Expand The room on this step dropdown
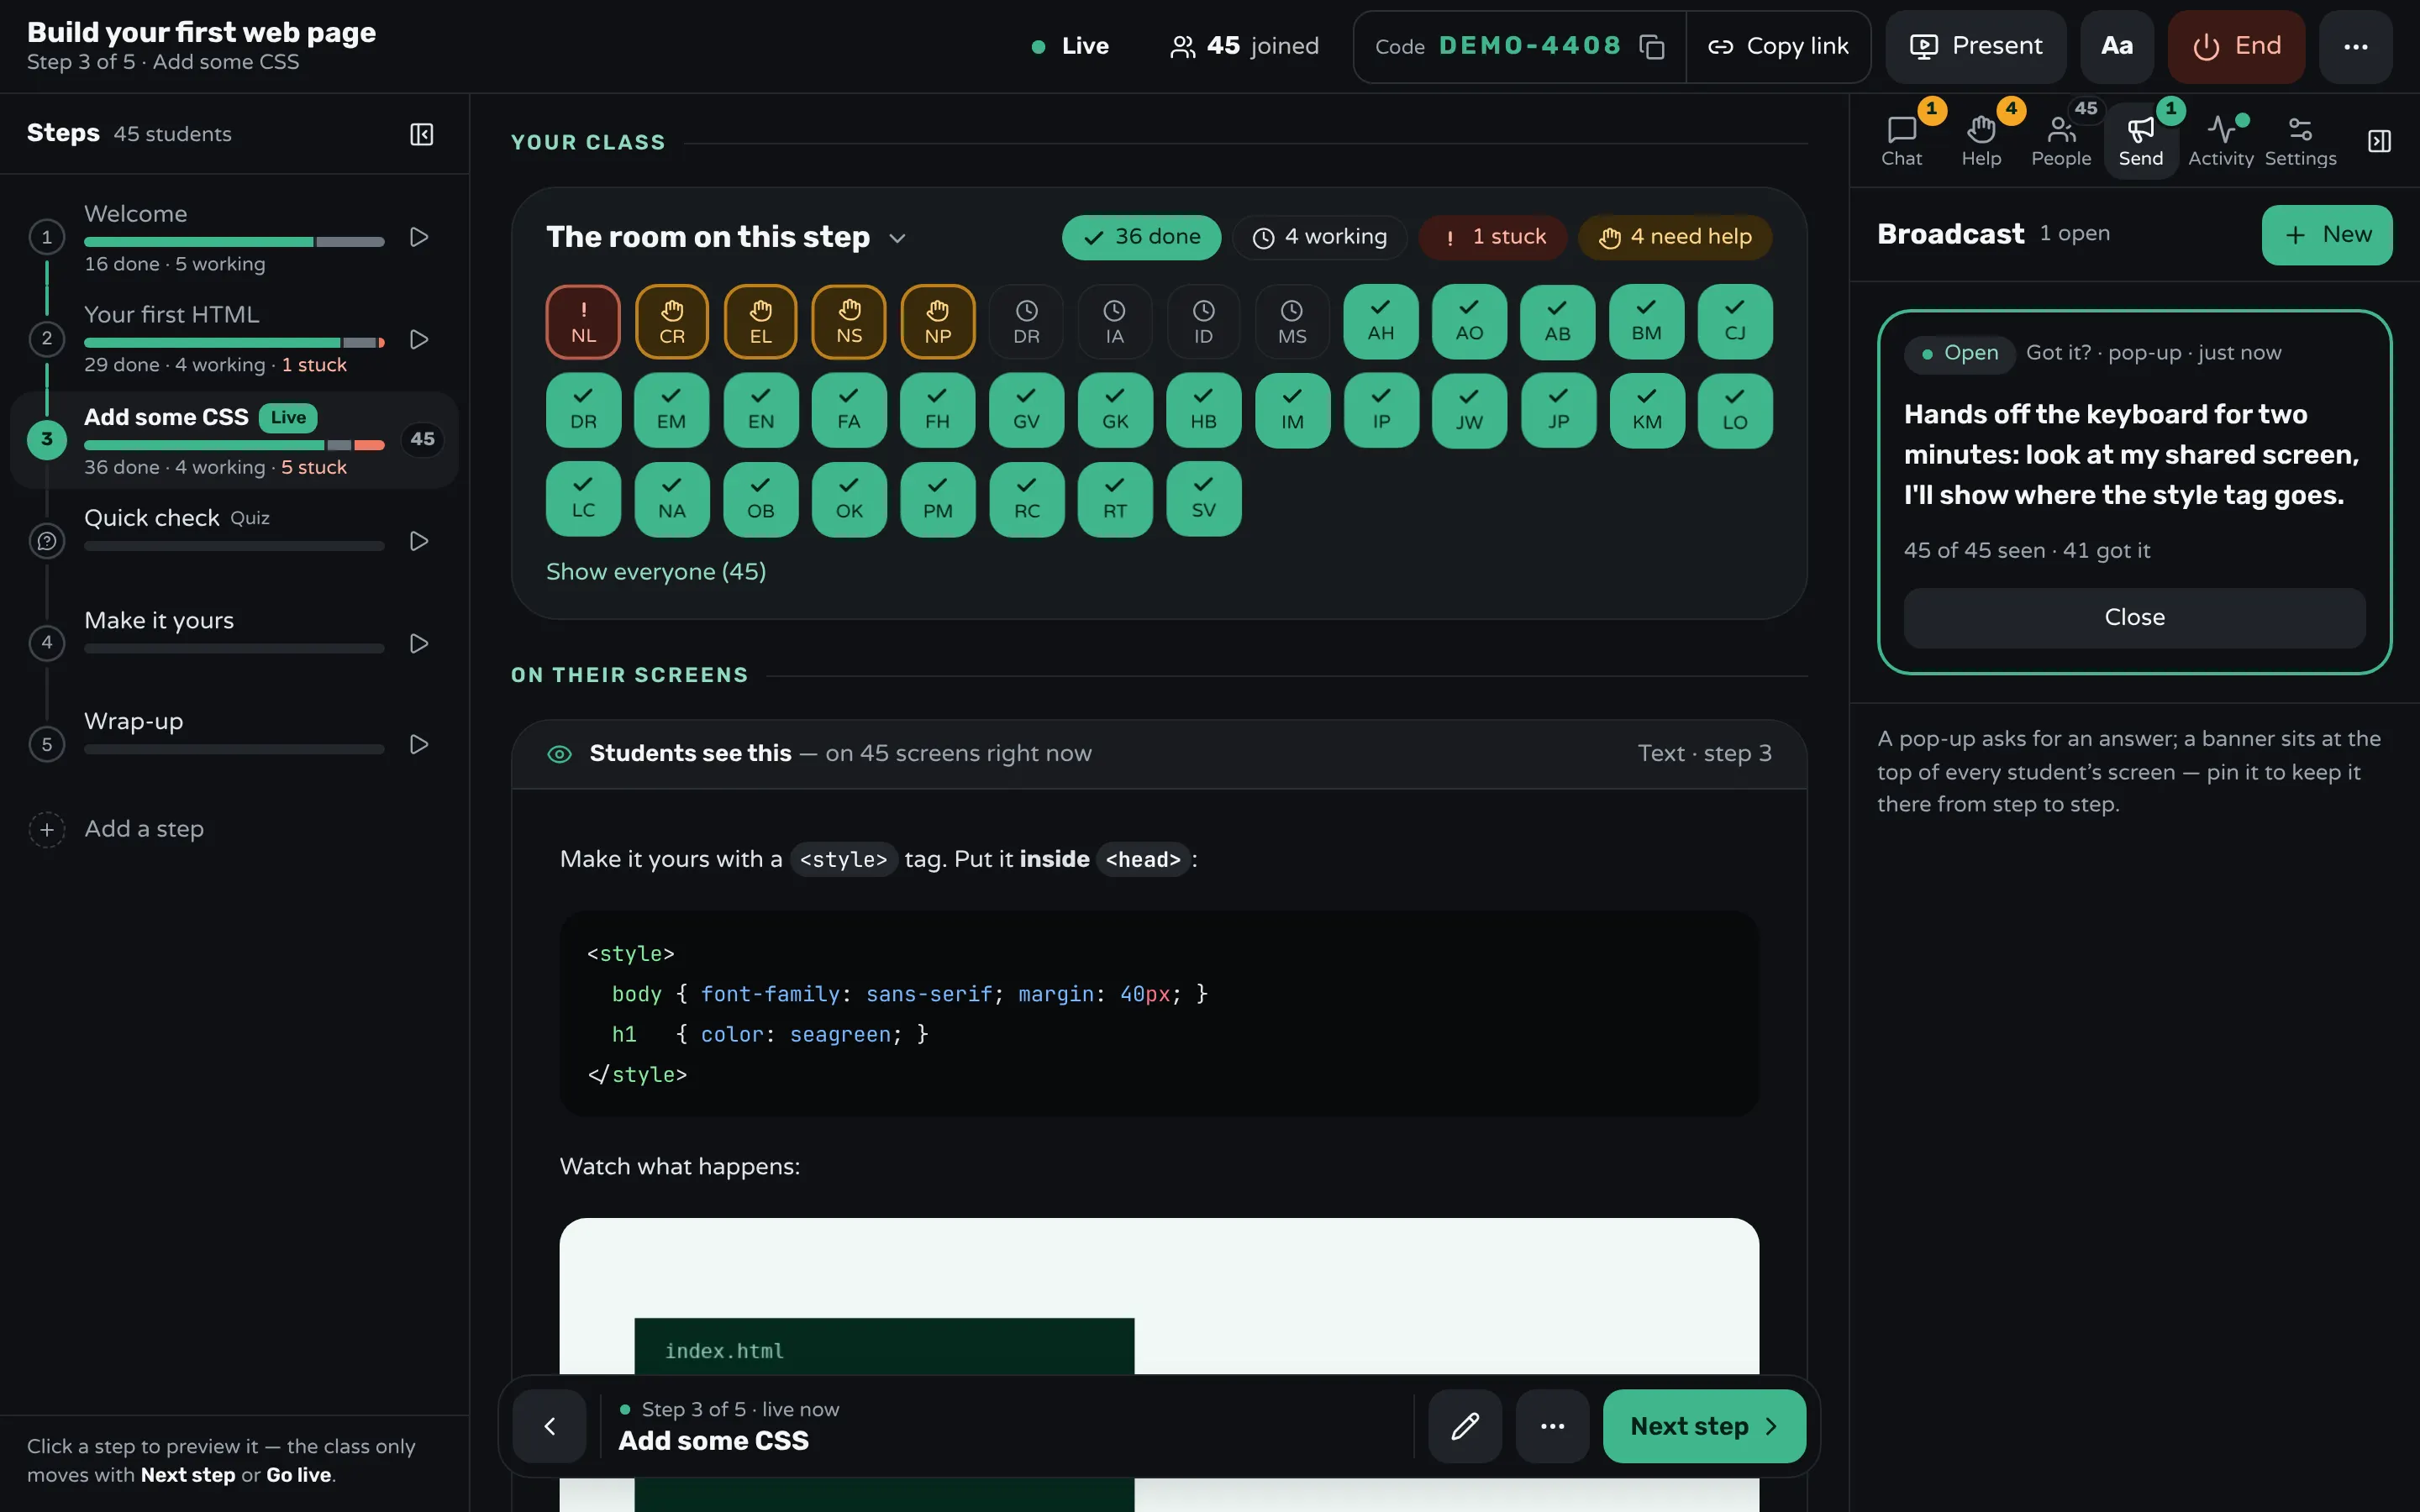 click(897, 238)
